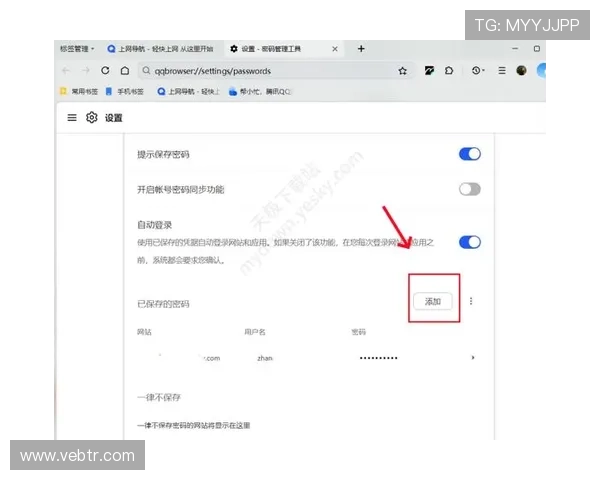600x480 pixels.
Task: Open the 标签管理 dropdown
Action: click(x=77, y=49)
